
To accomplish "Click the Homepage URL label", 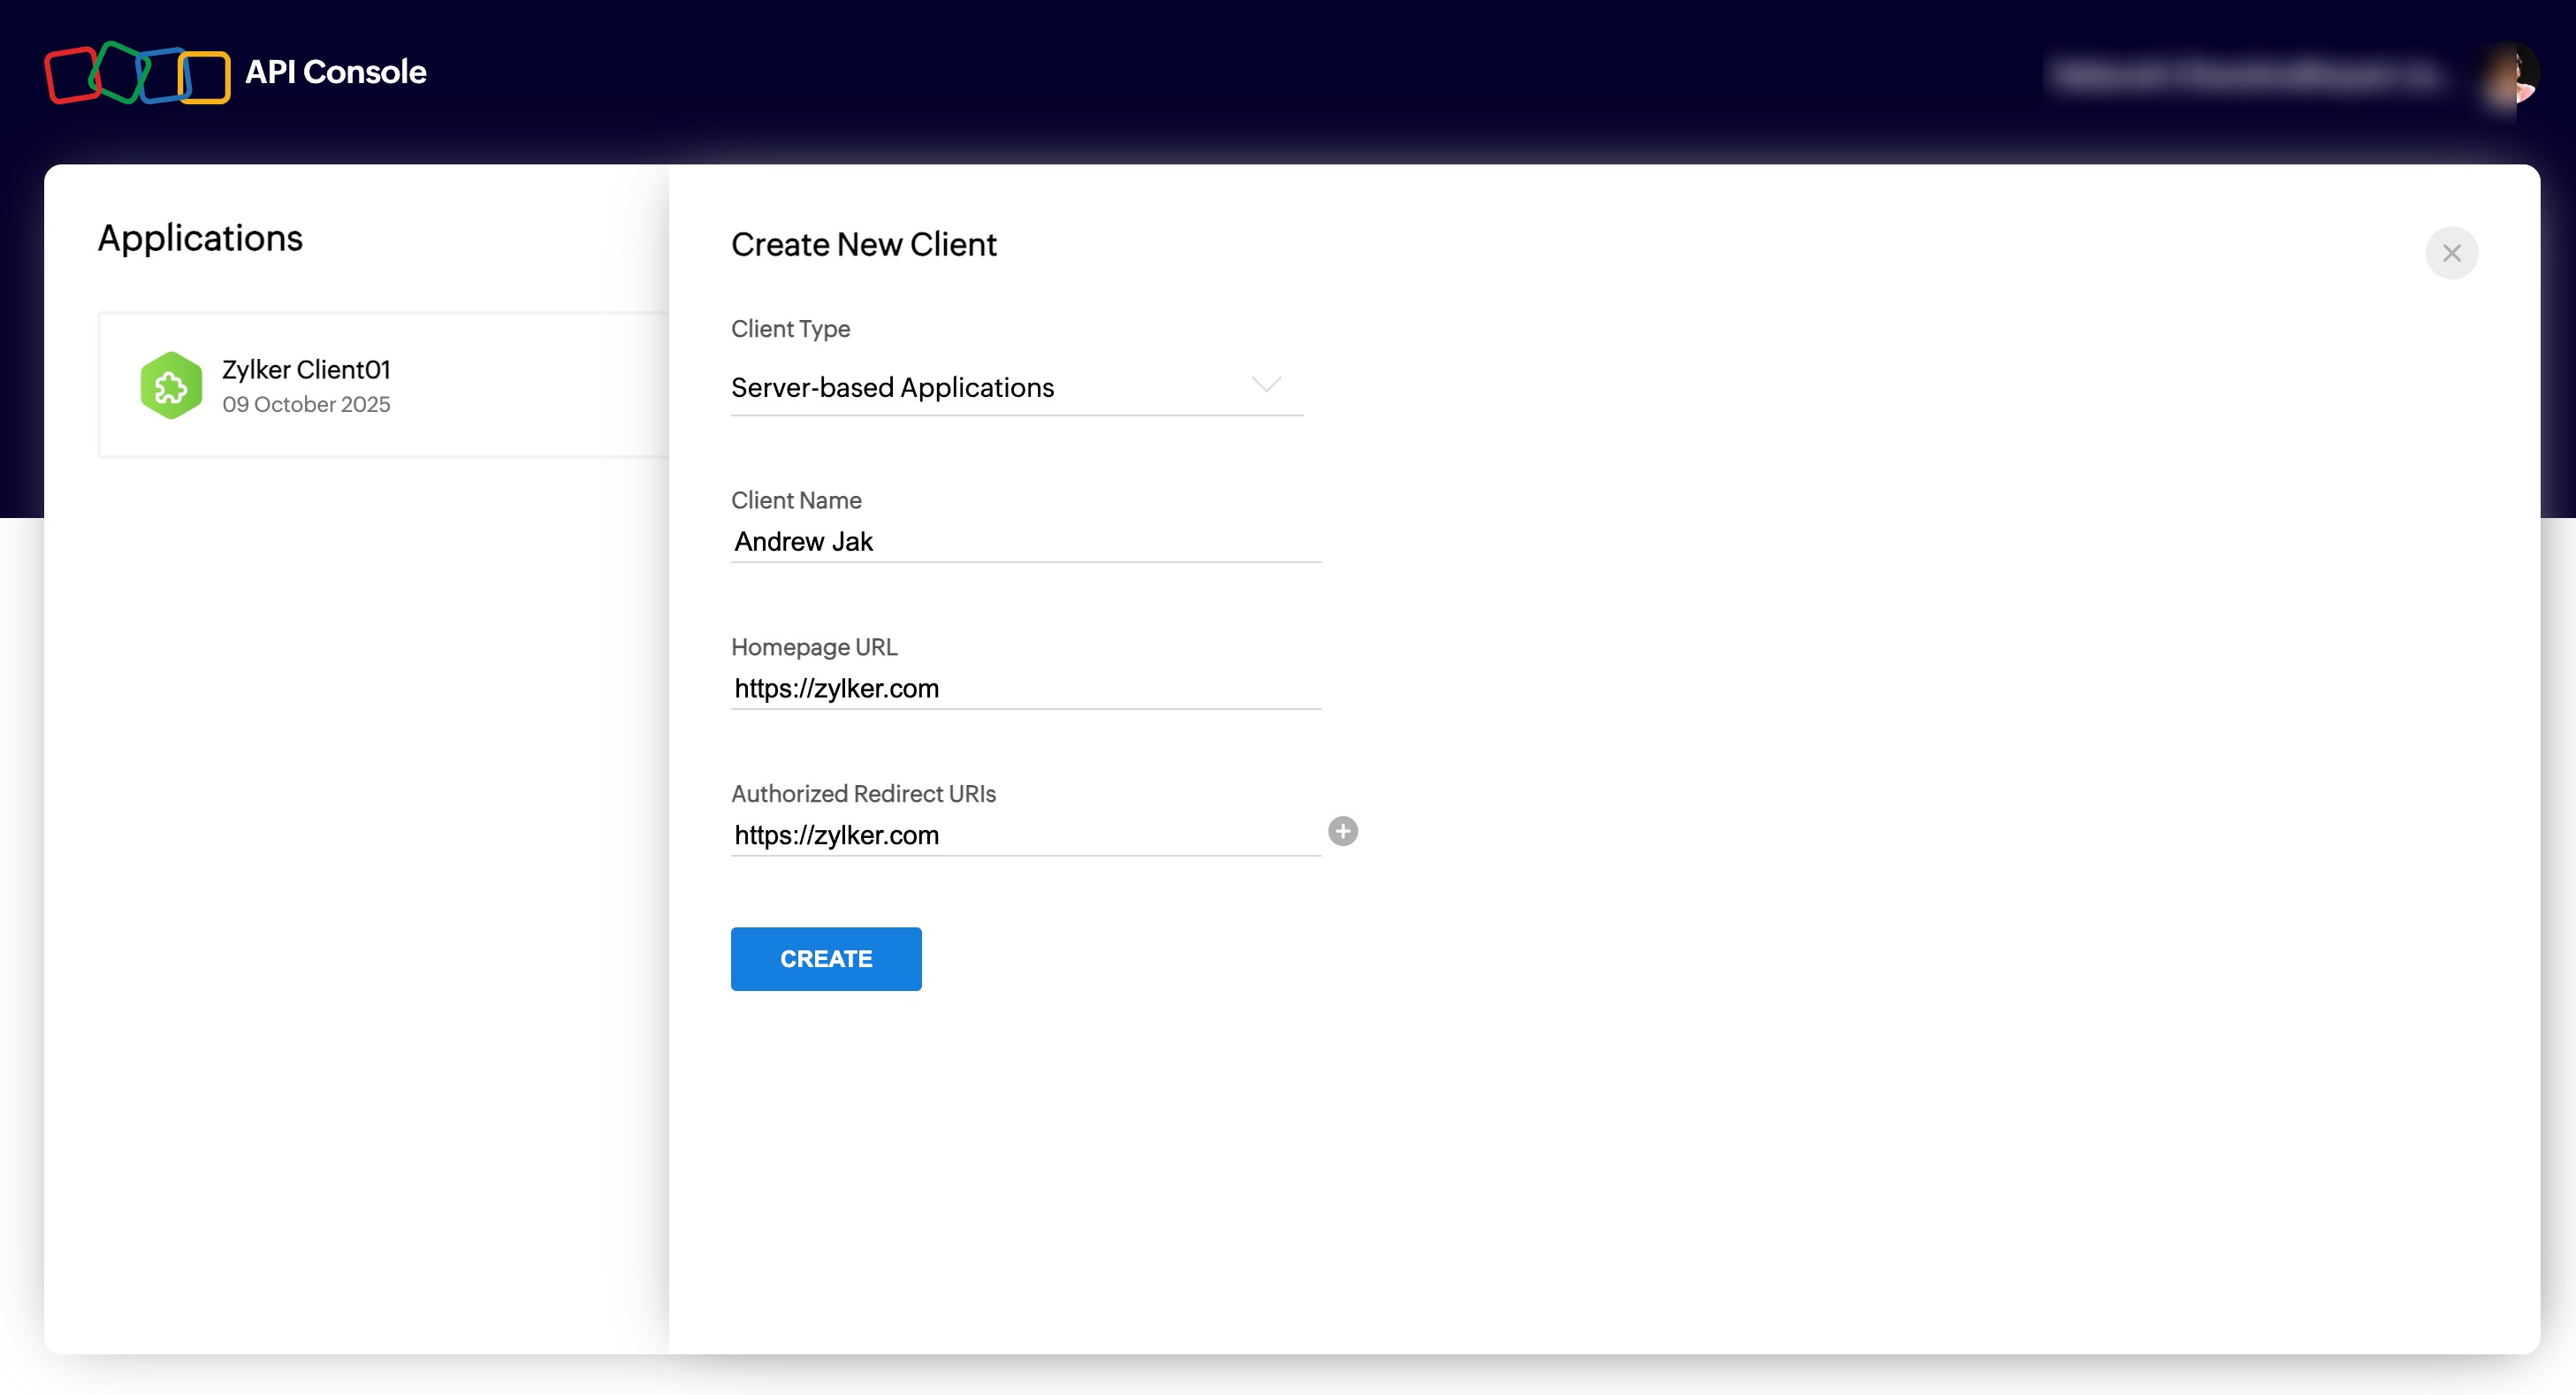I will 814,647.
